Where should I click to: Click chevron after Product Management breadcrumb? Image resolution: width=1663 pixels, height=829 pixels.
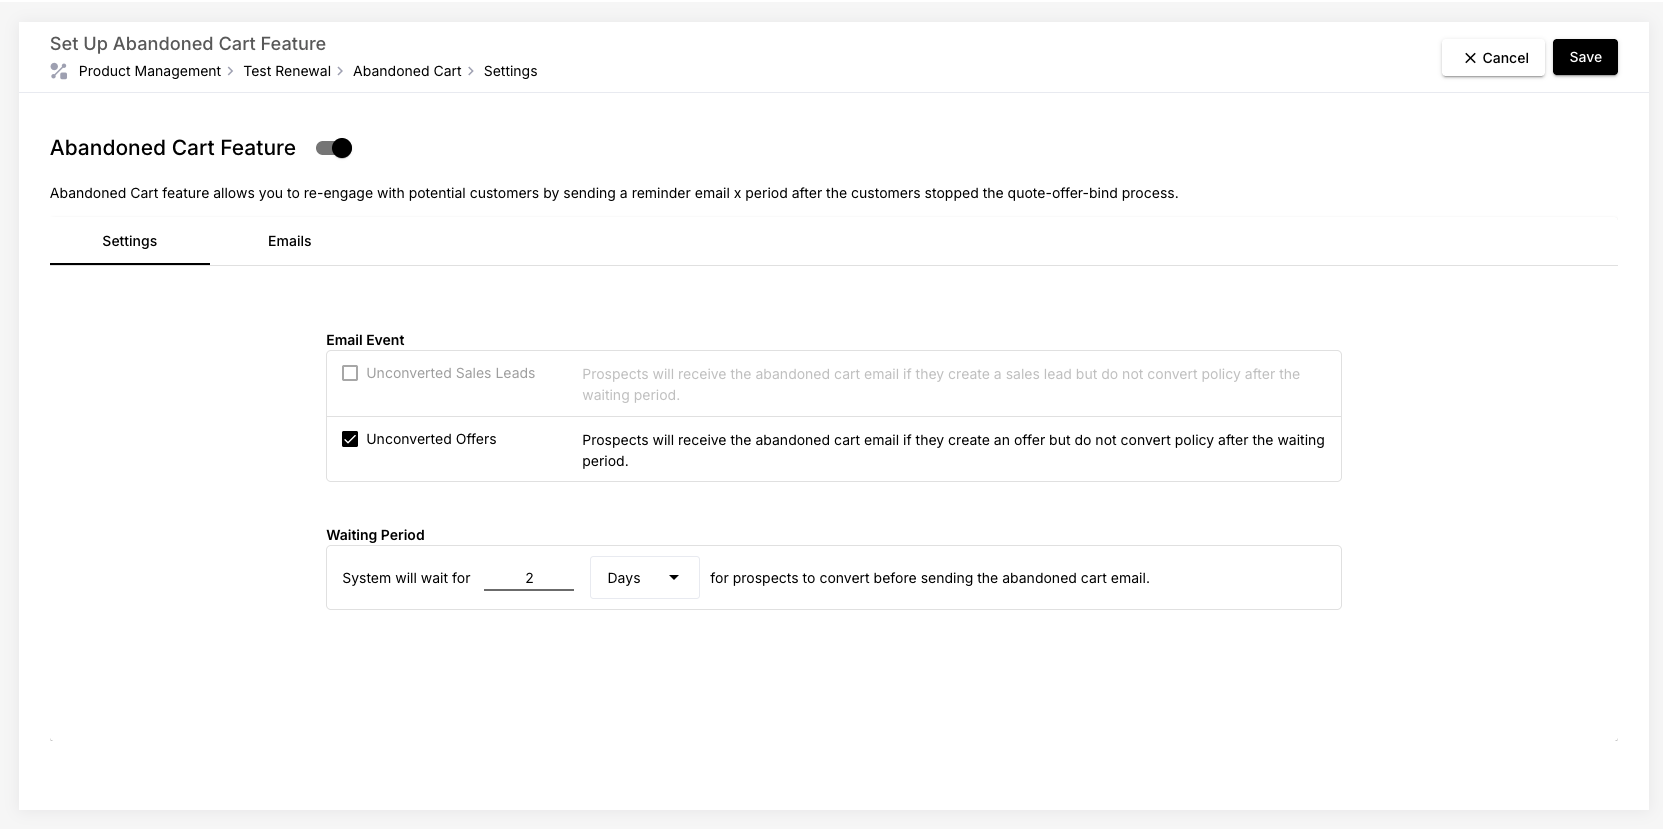231,71
